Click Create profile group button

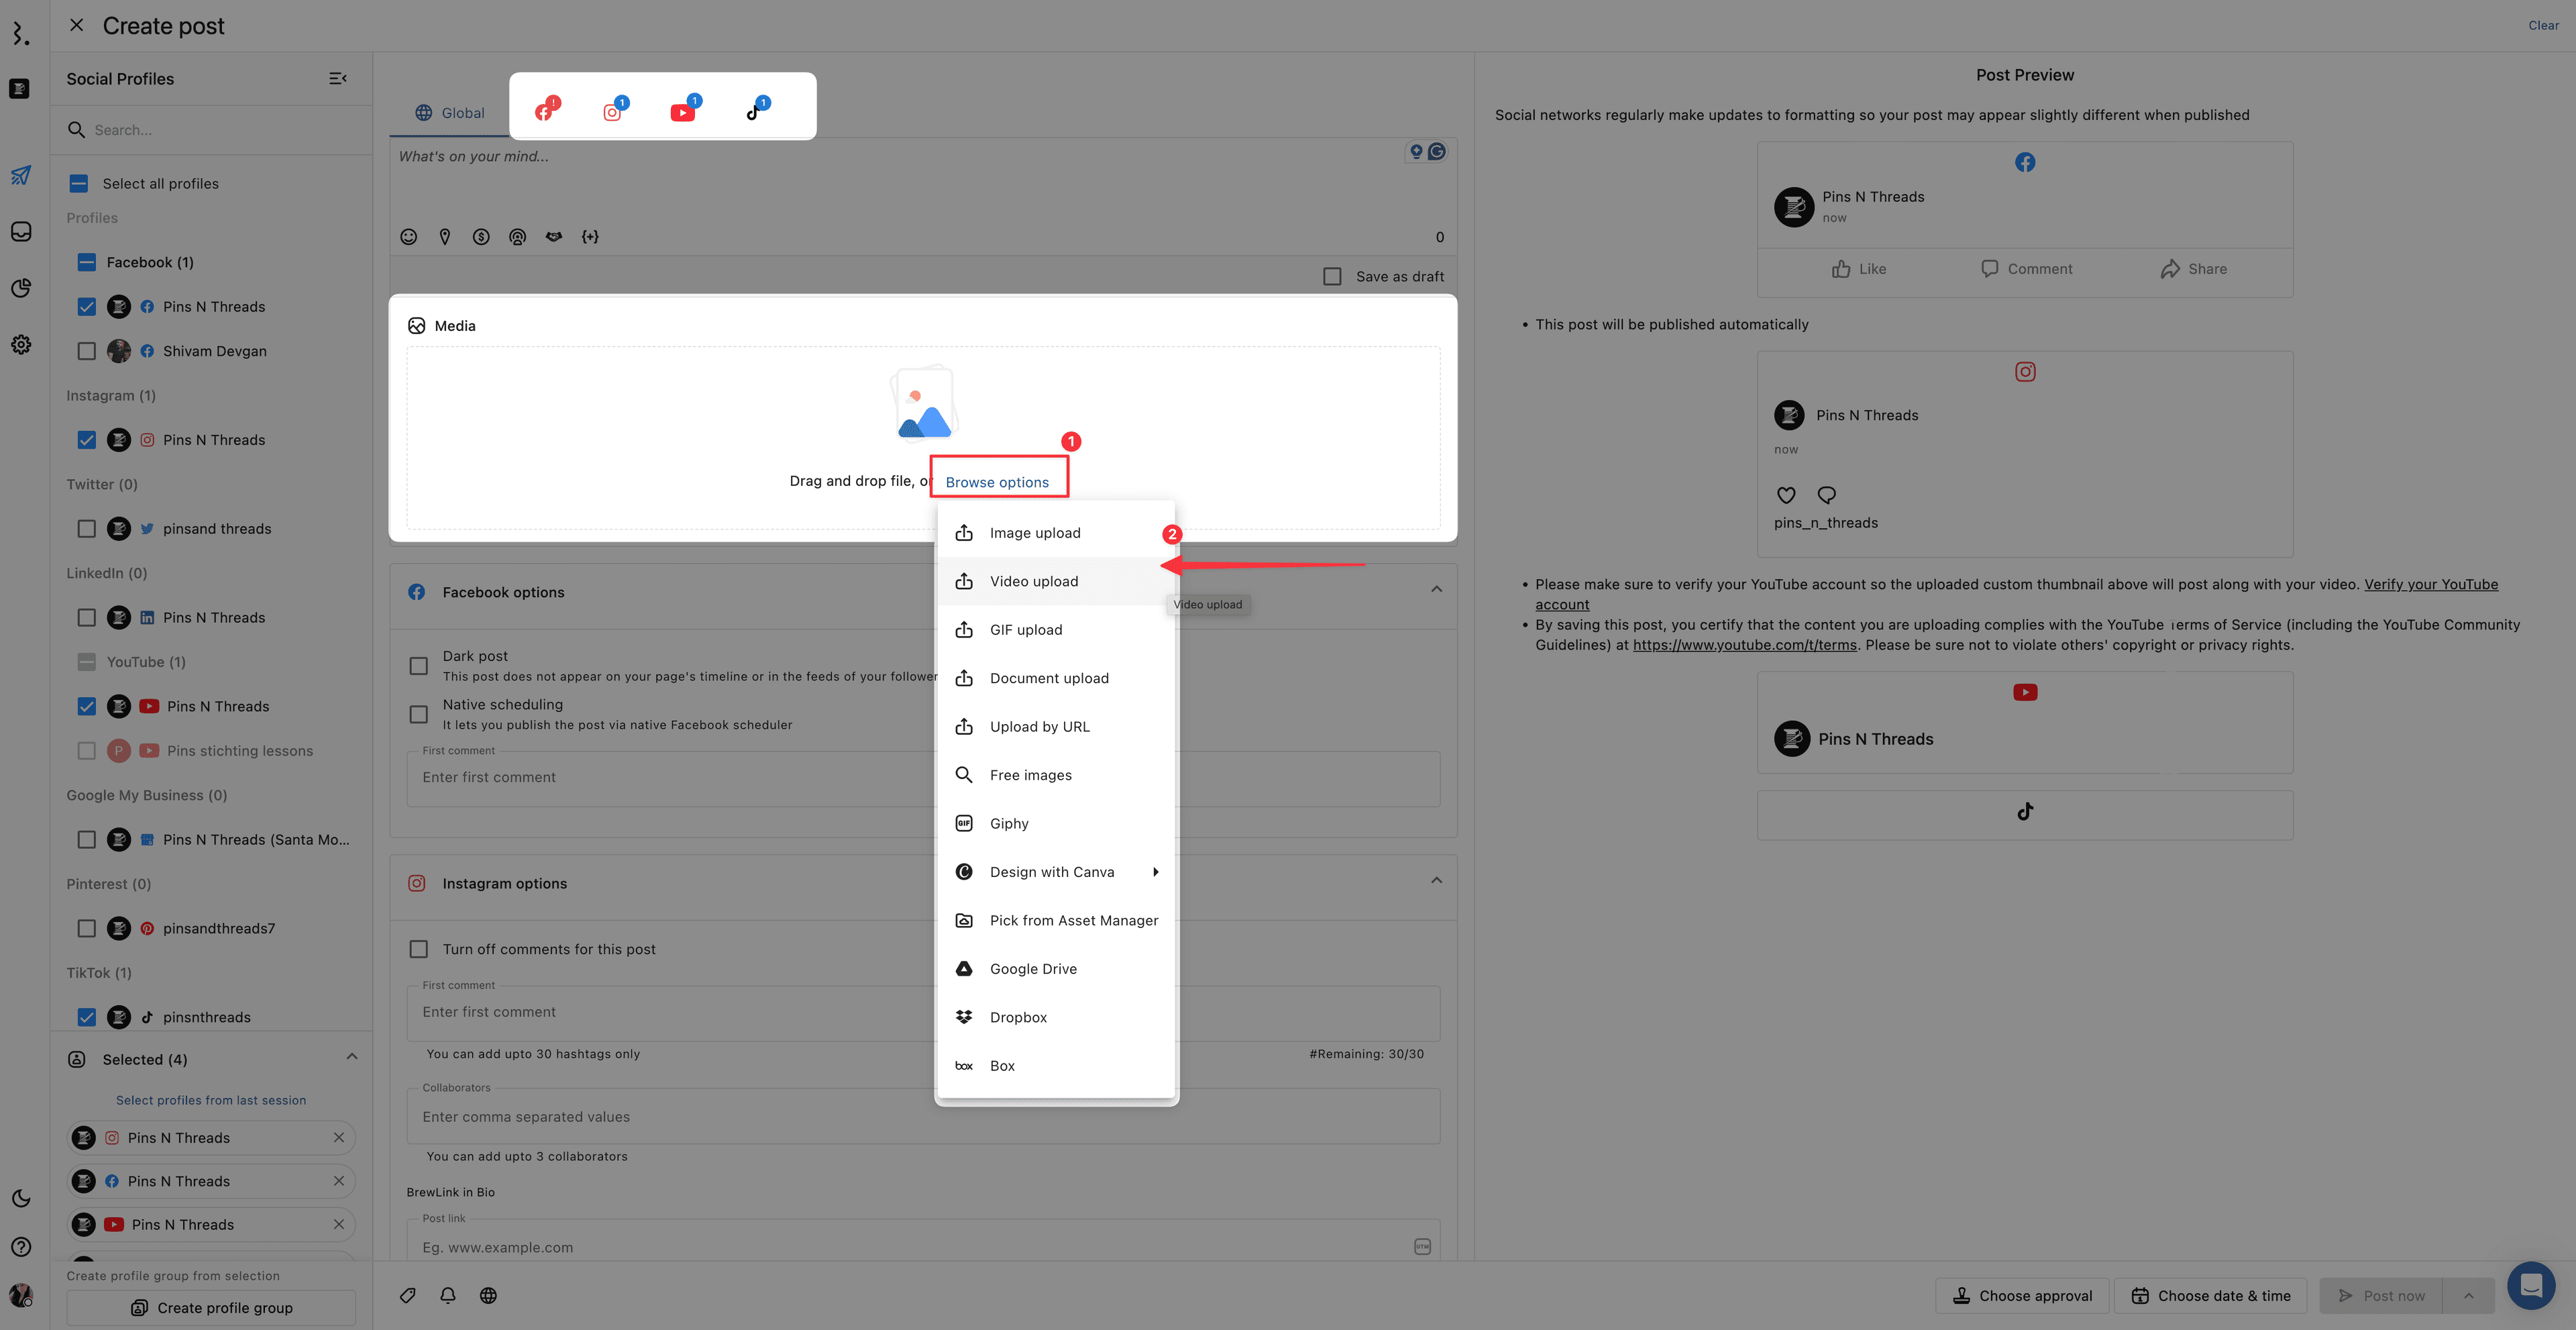click(211, 1308)
